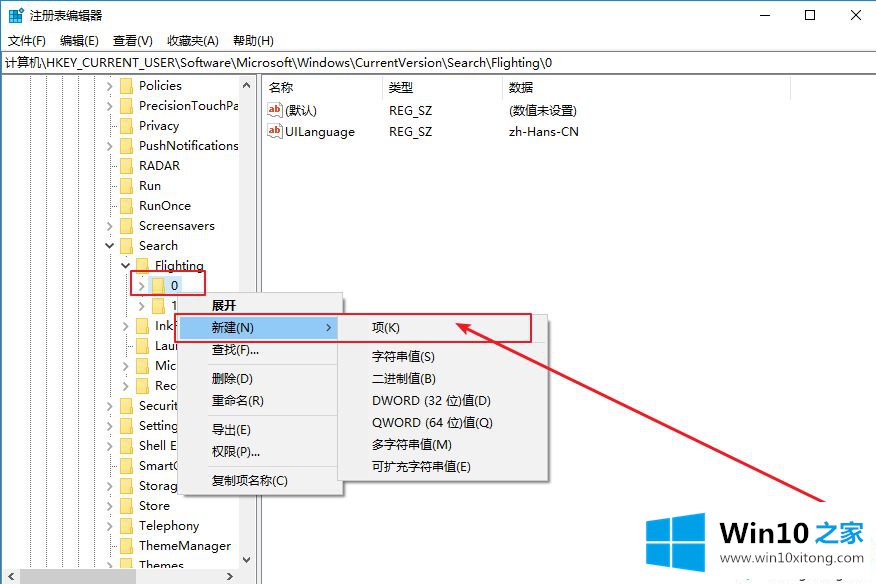Click the Telephony folder icon
Screen dimensions: 876x584
126,526
